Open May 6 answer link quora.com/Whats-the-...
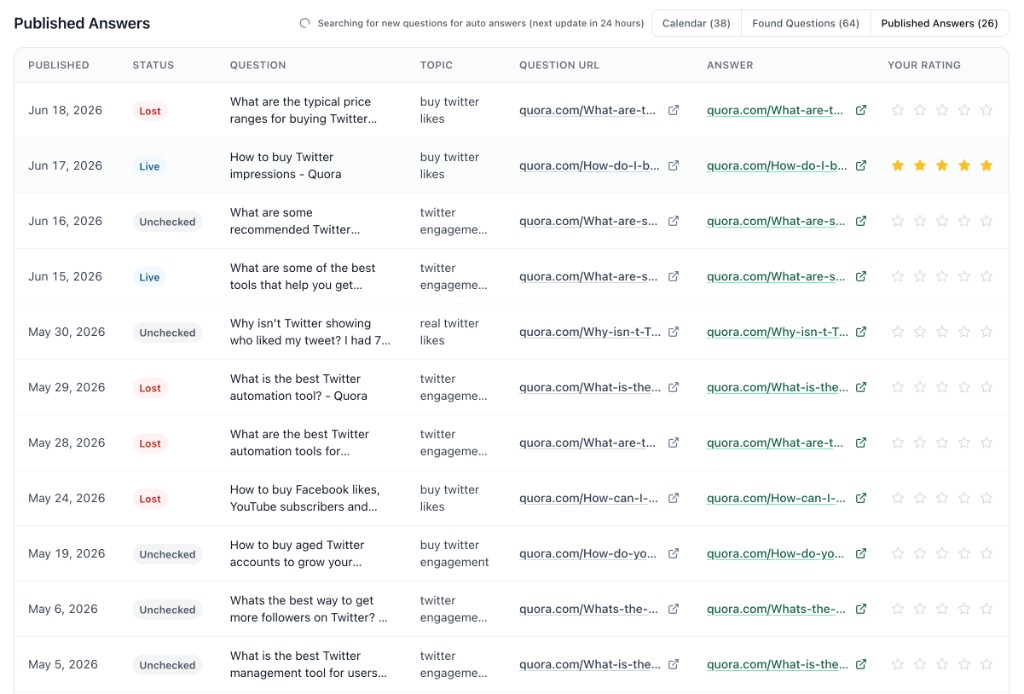 click(776, 610)
